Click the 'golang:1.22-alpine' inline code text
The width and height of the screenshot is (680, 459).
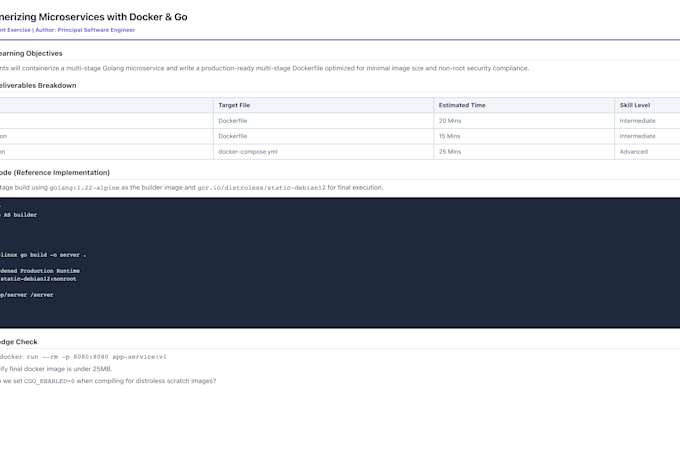click(84, 188)
